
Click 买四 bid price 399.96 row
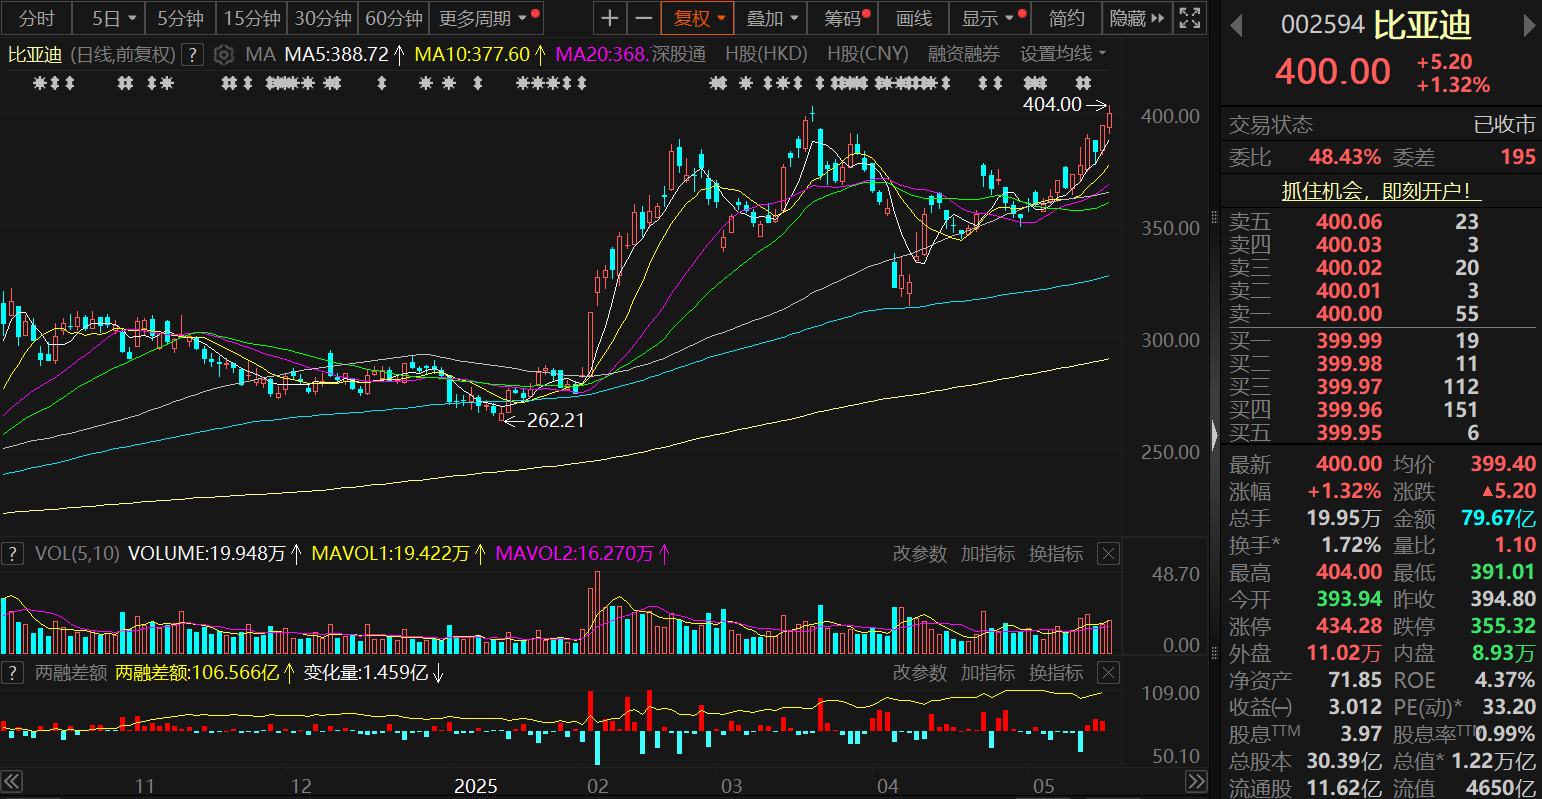1381,410
